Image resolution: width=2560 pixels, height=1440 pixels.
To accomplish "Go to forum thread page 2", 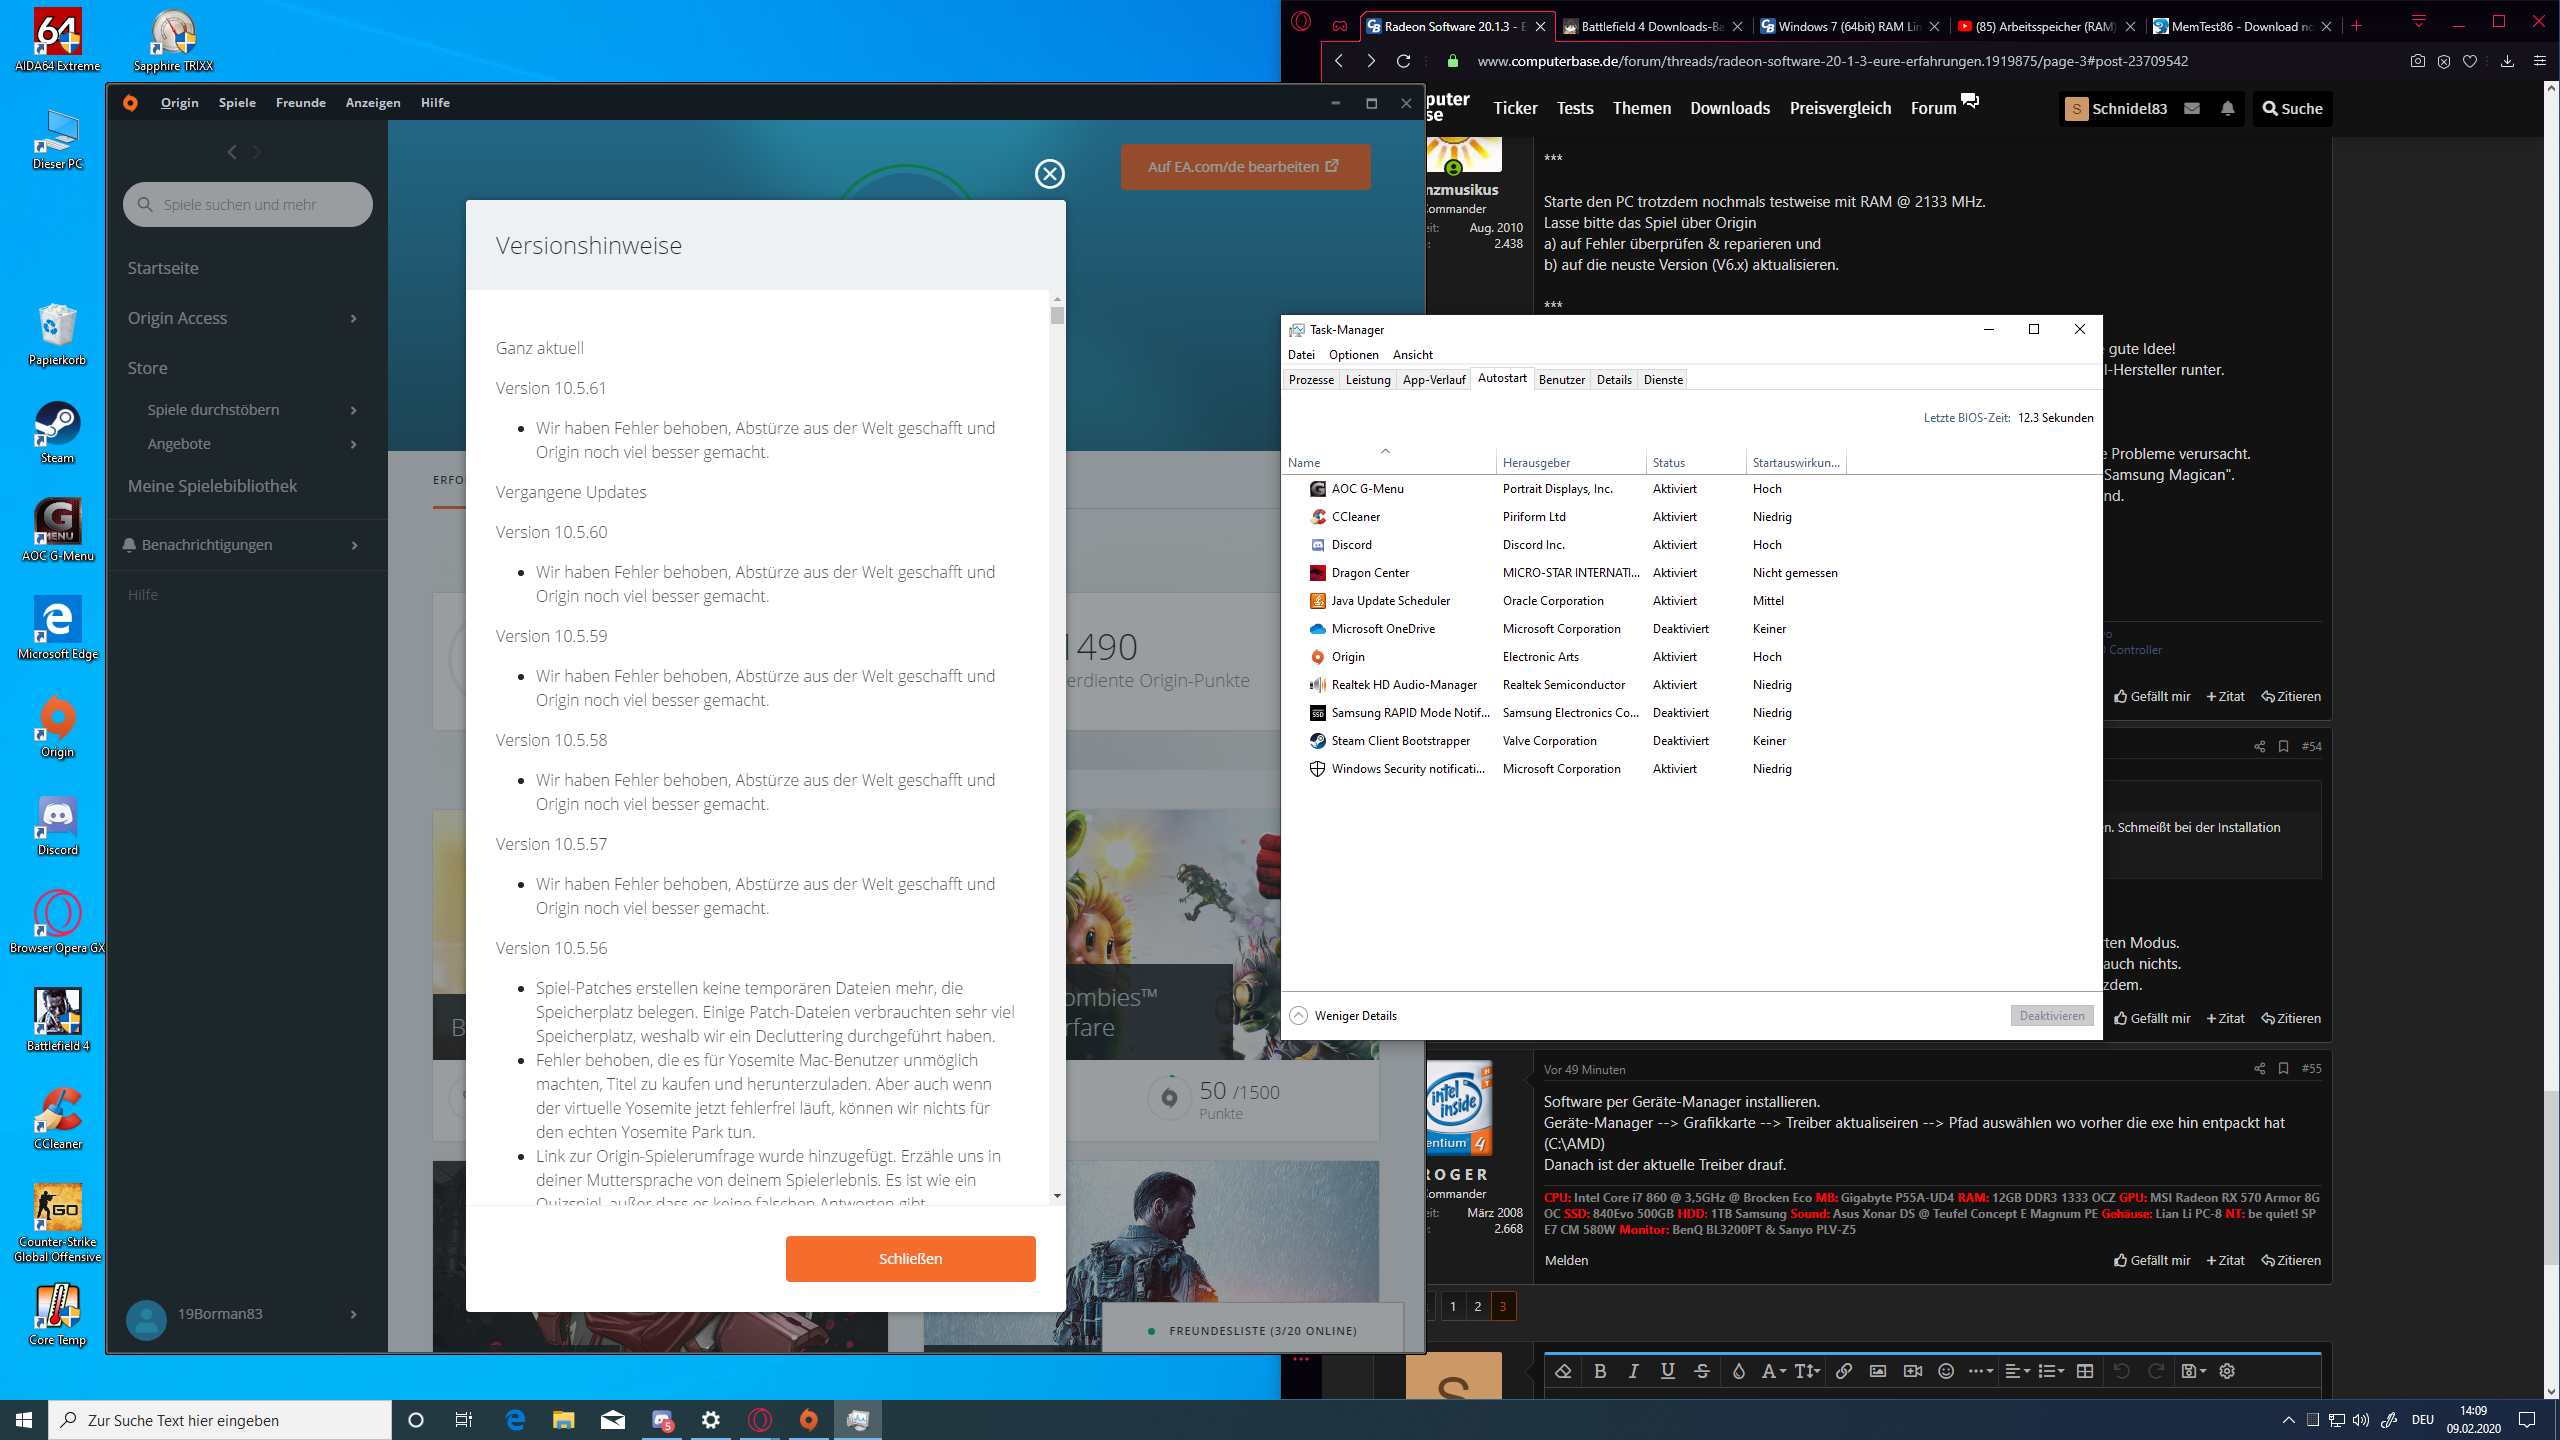I will point(1478,1306).
